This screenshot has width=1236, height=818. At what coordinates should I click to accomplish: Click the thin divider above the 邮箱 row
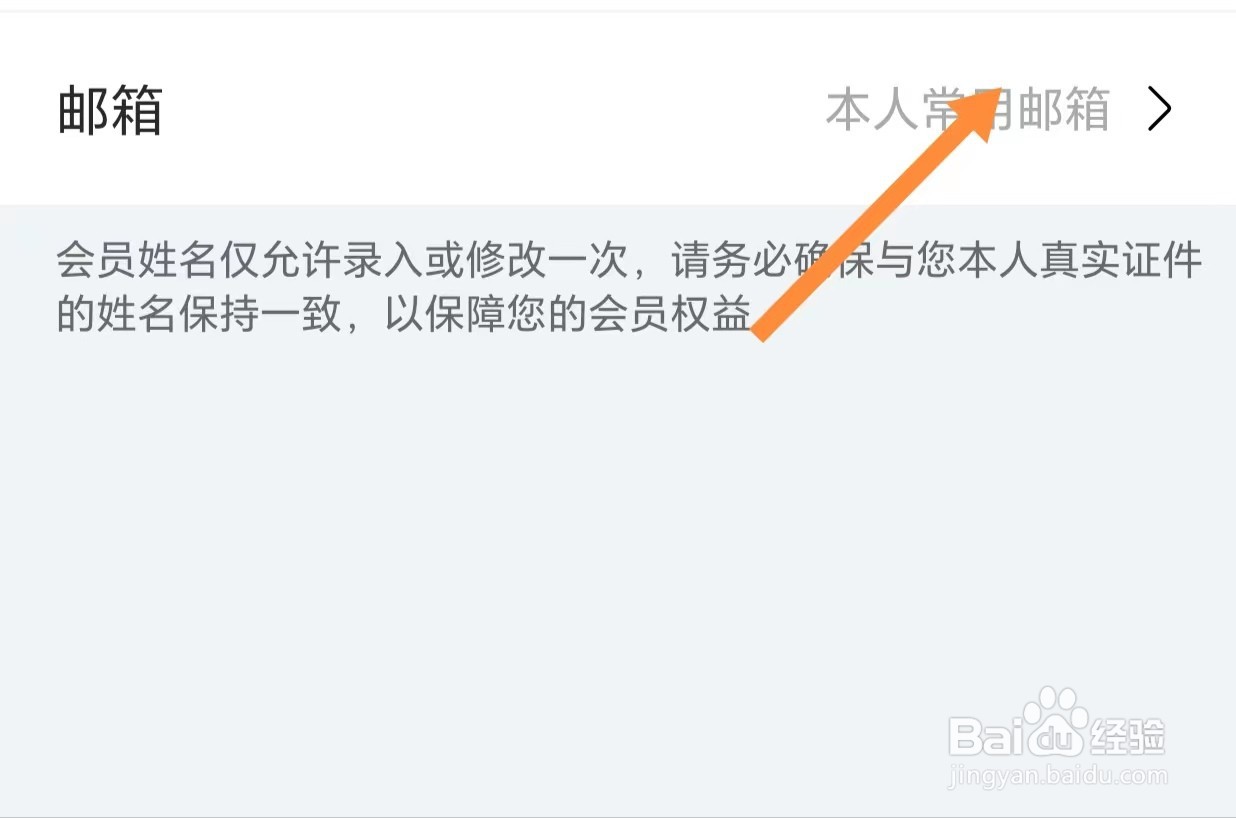(x=618, y=11)
